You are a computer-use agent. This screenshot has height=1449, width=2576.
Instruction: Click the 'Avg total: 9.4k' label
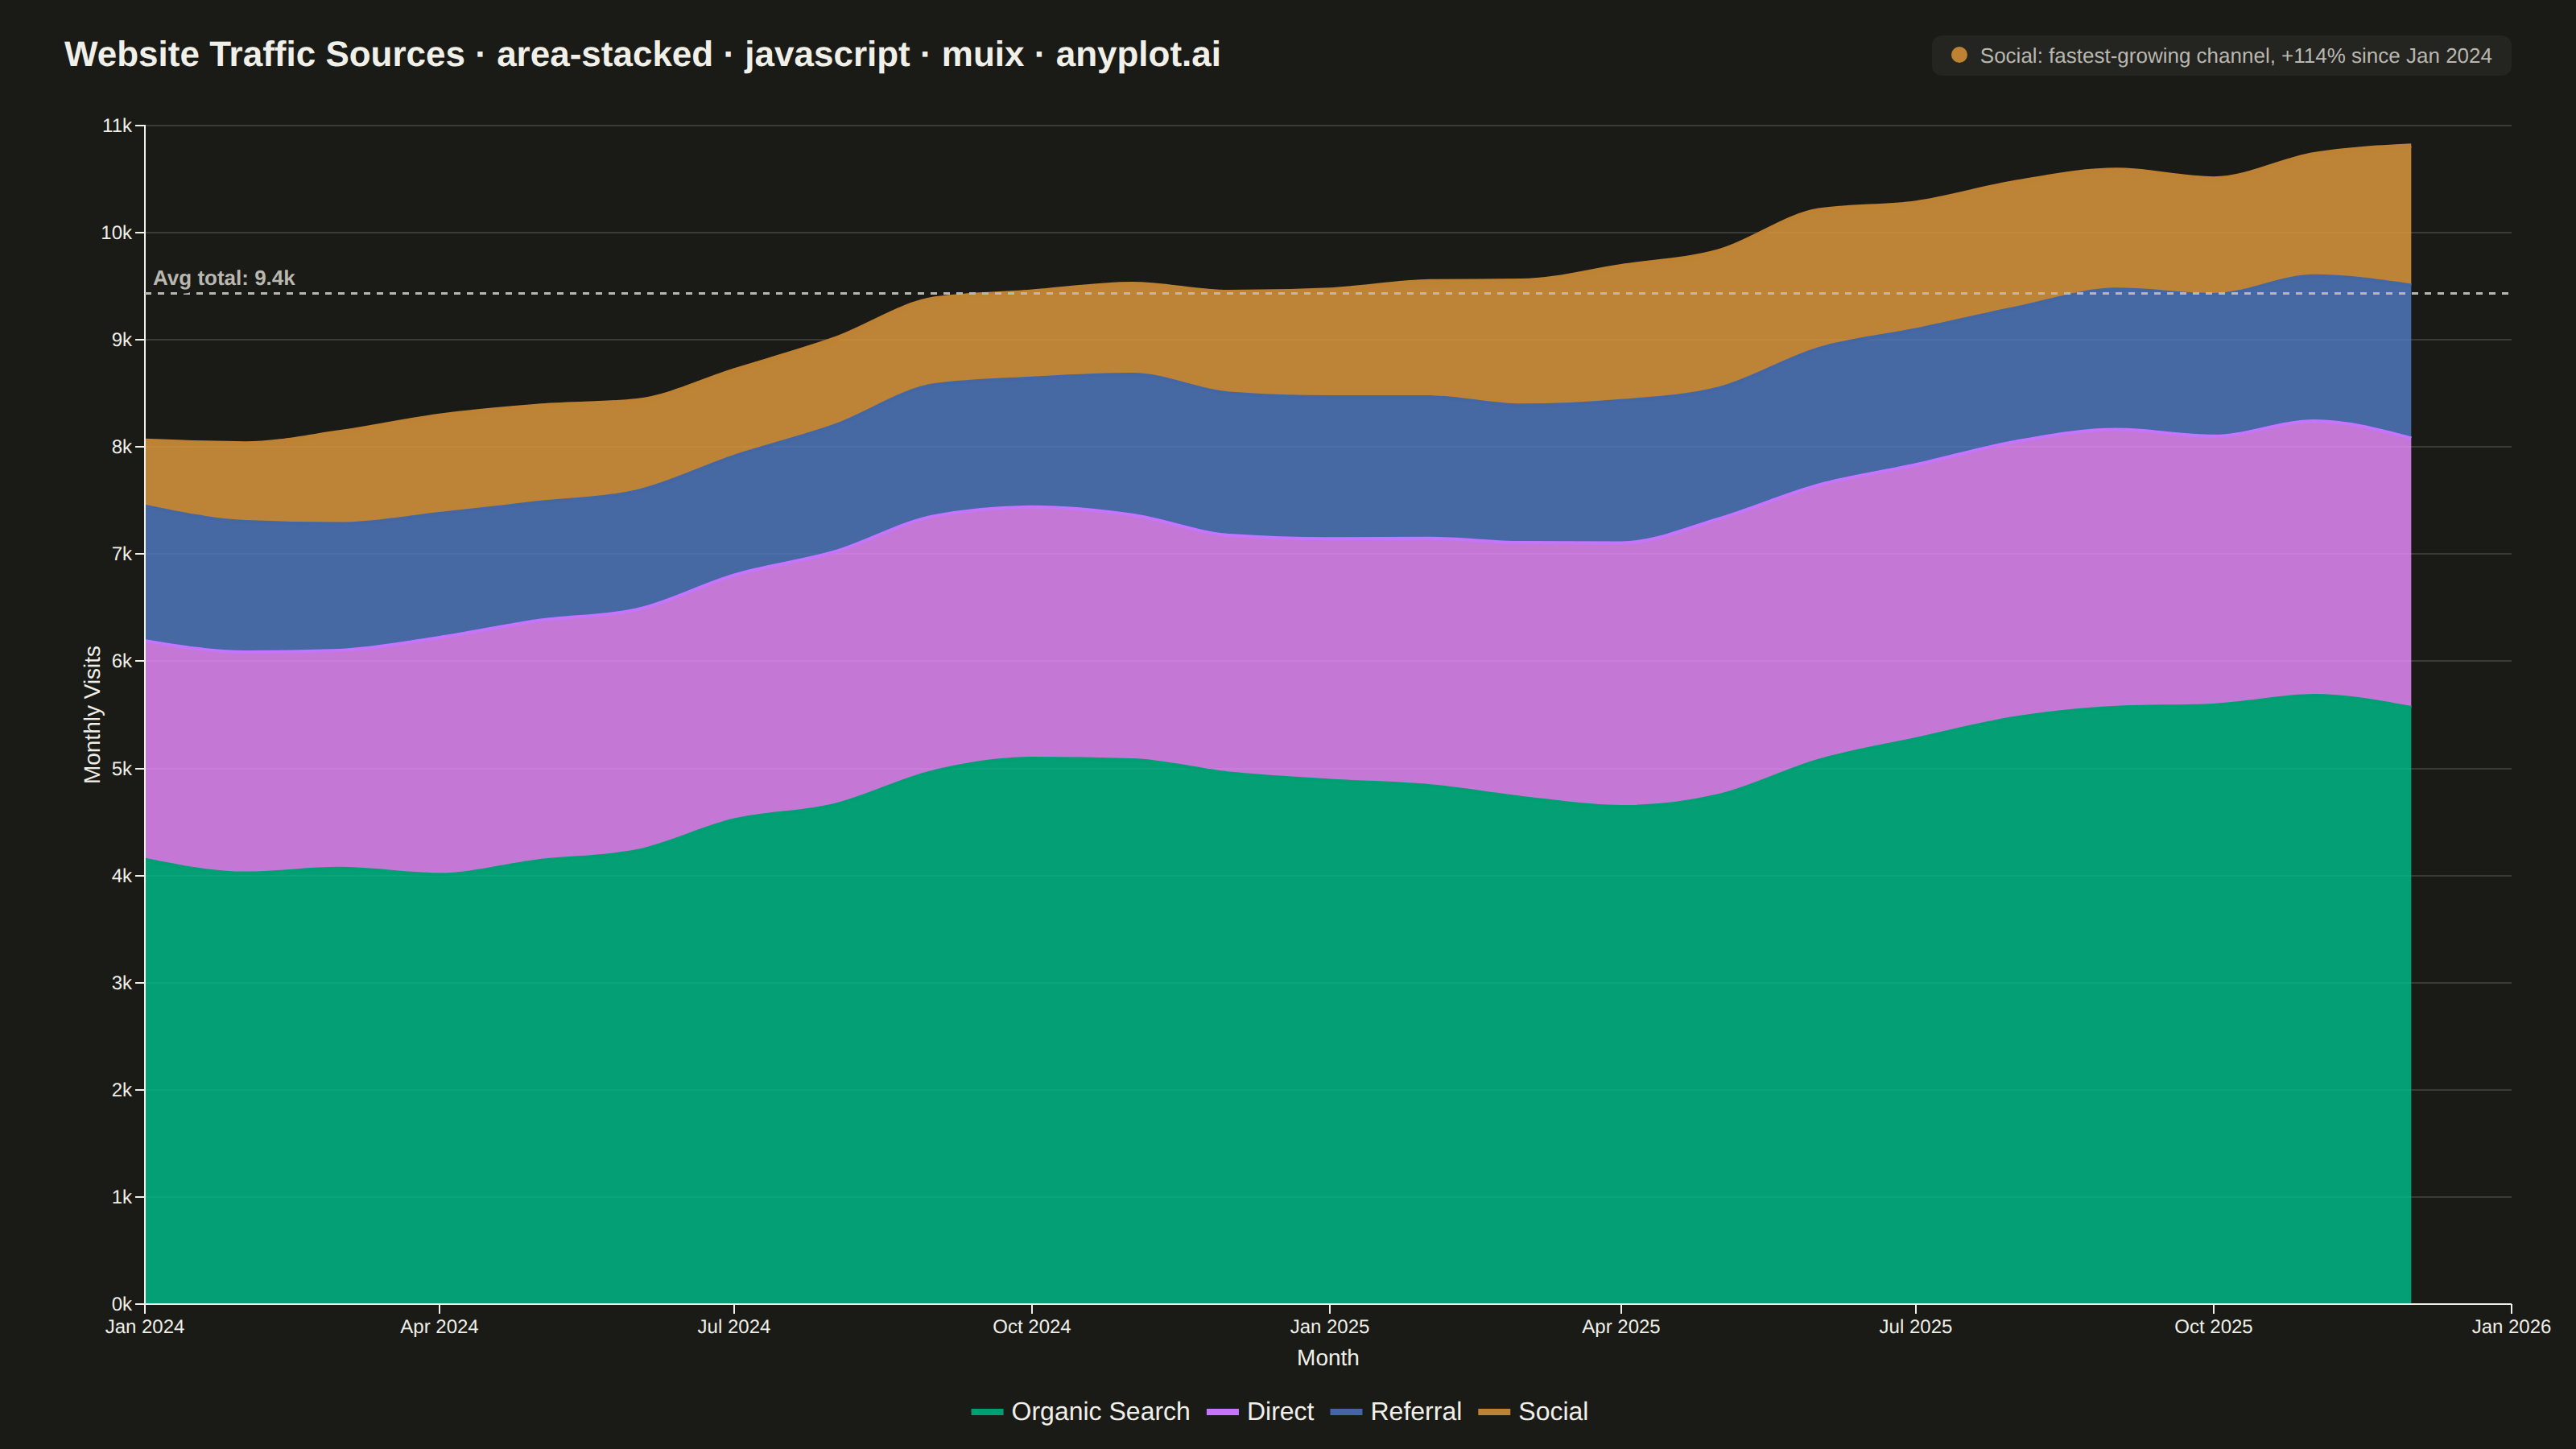click(x=224, y=278)
